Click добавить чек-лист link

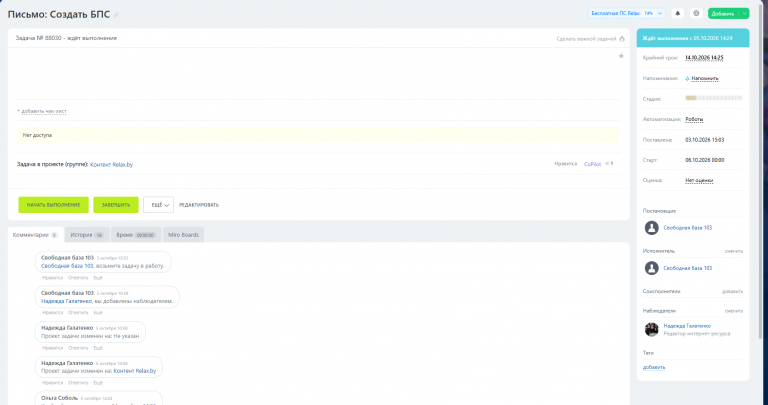pyautogui.click(x=42, y=111)
